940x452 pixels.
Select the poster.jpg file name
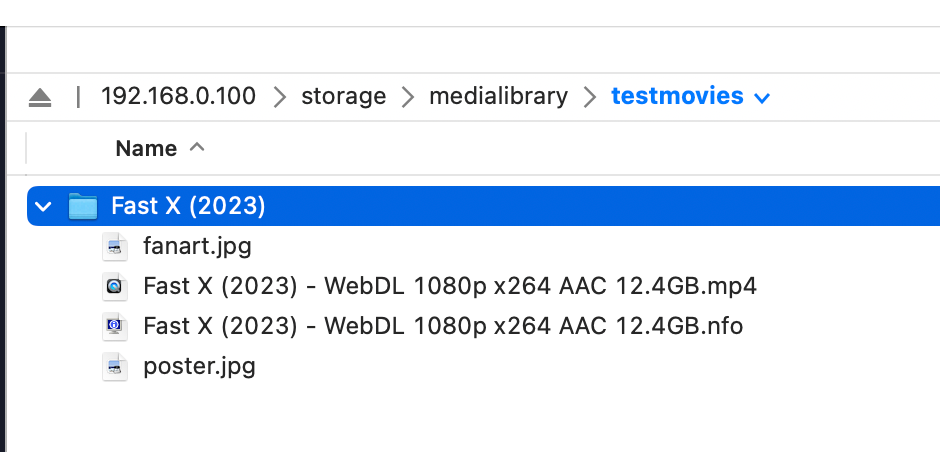199,366
